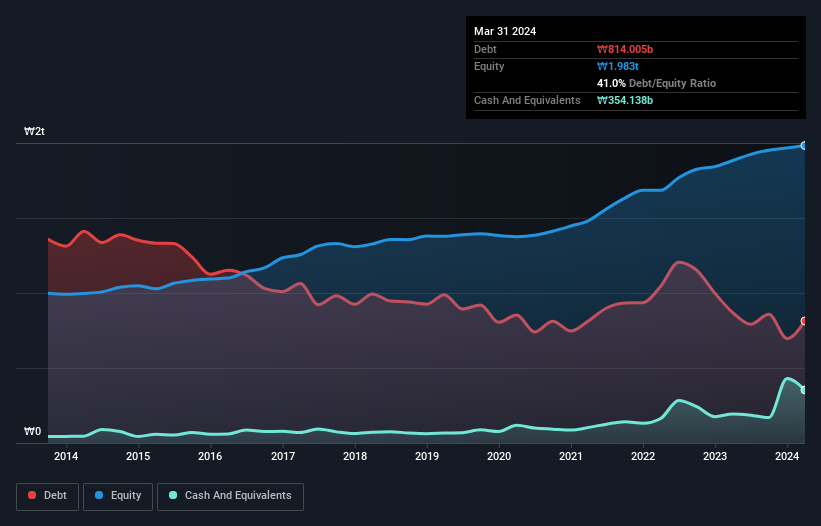This screenshot has height=526, width=821.
Task: Click the red Debt legend color dot
Action: (x=32, y=495)
